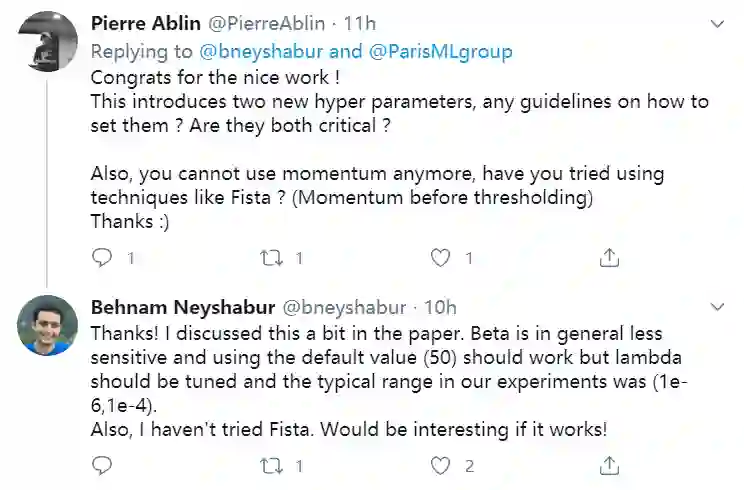
Task: Share Pierre Ablin's tweet
Action: [608, 259]
